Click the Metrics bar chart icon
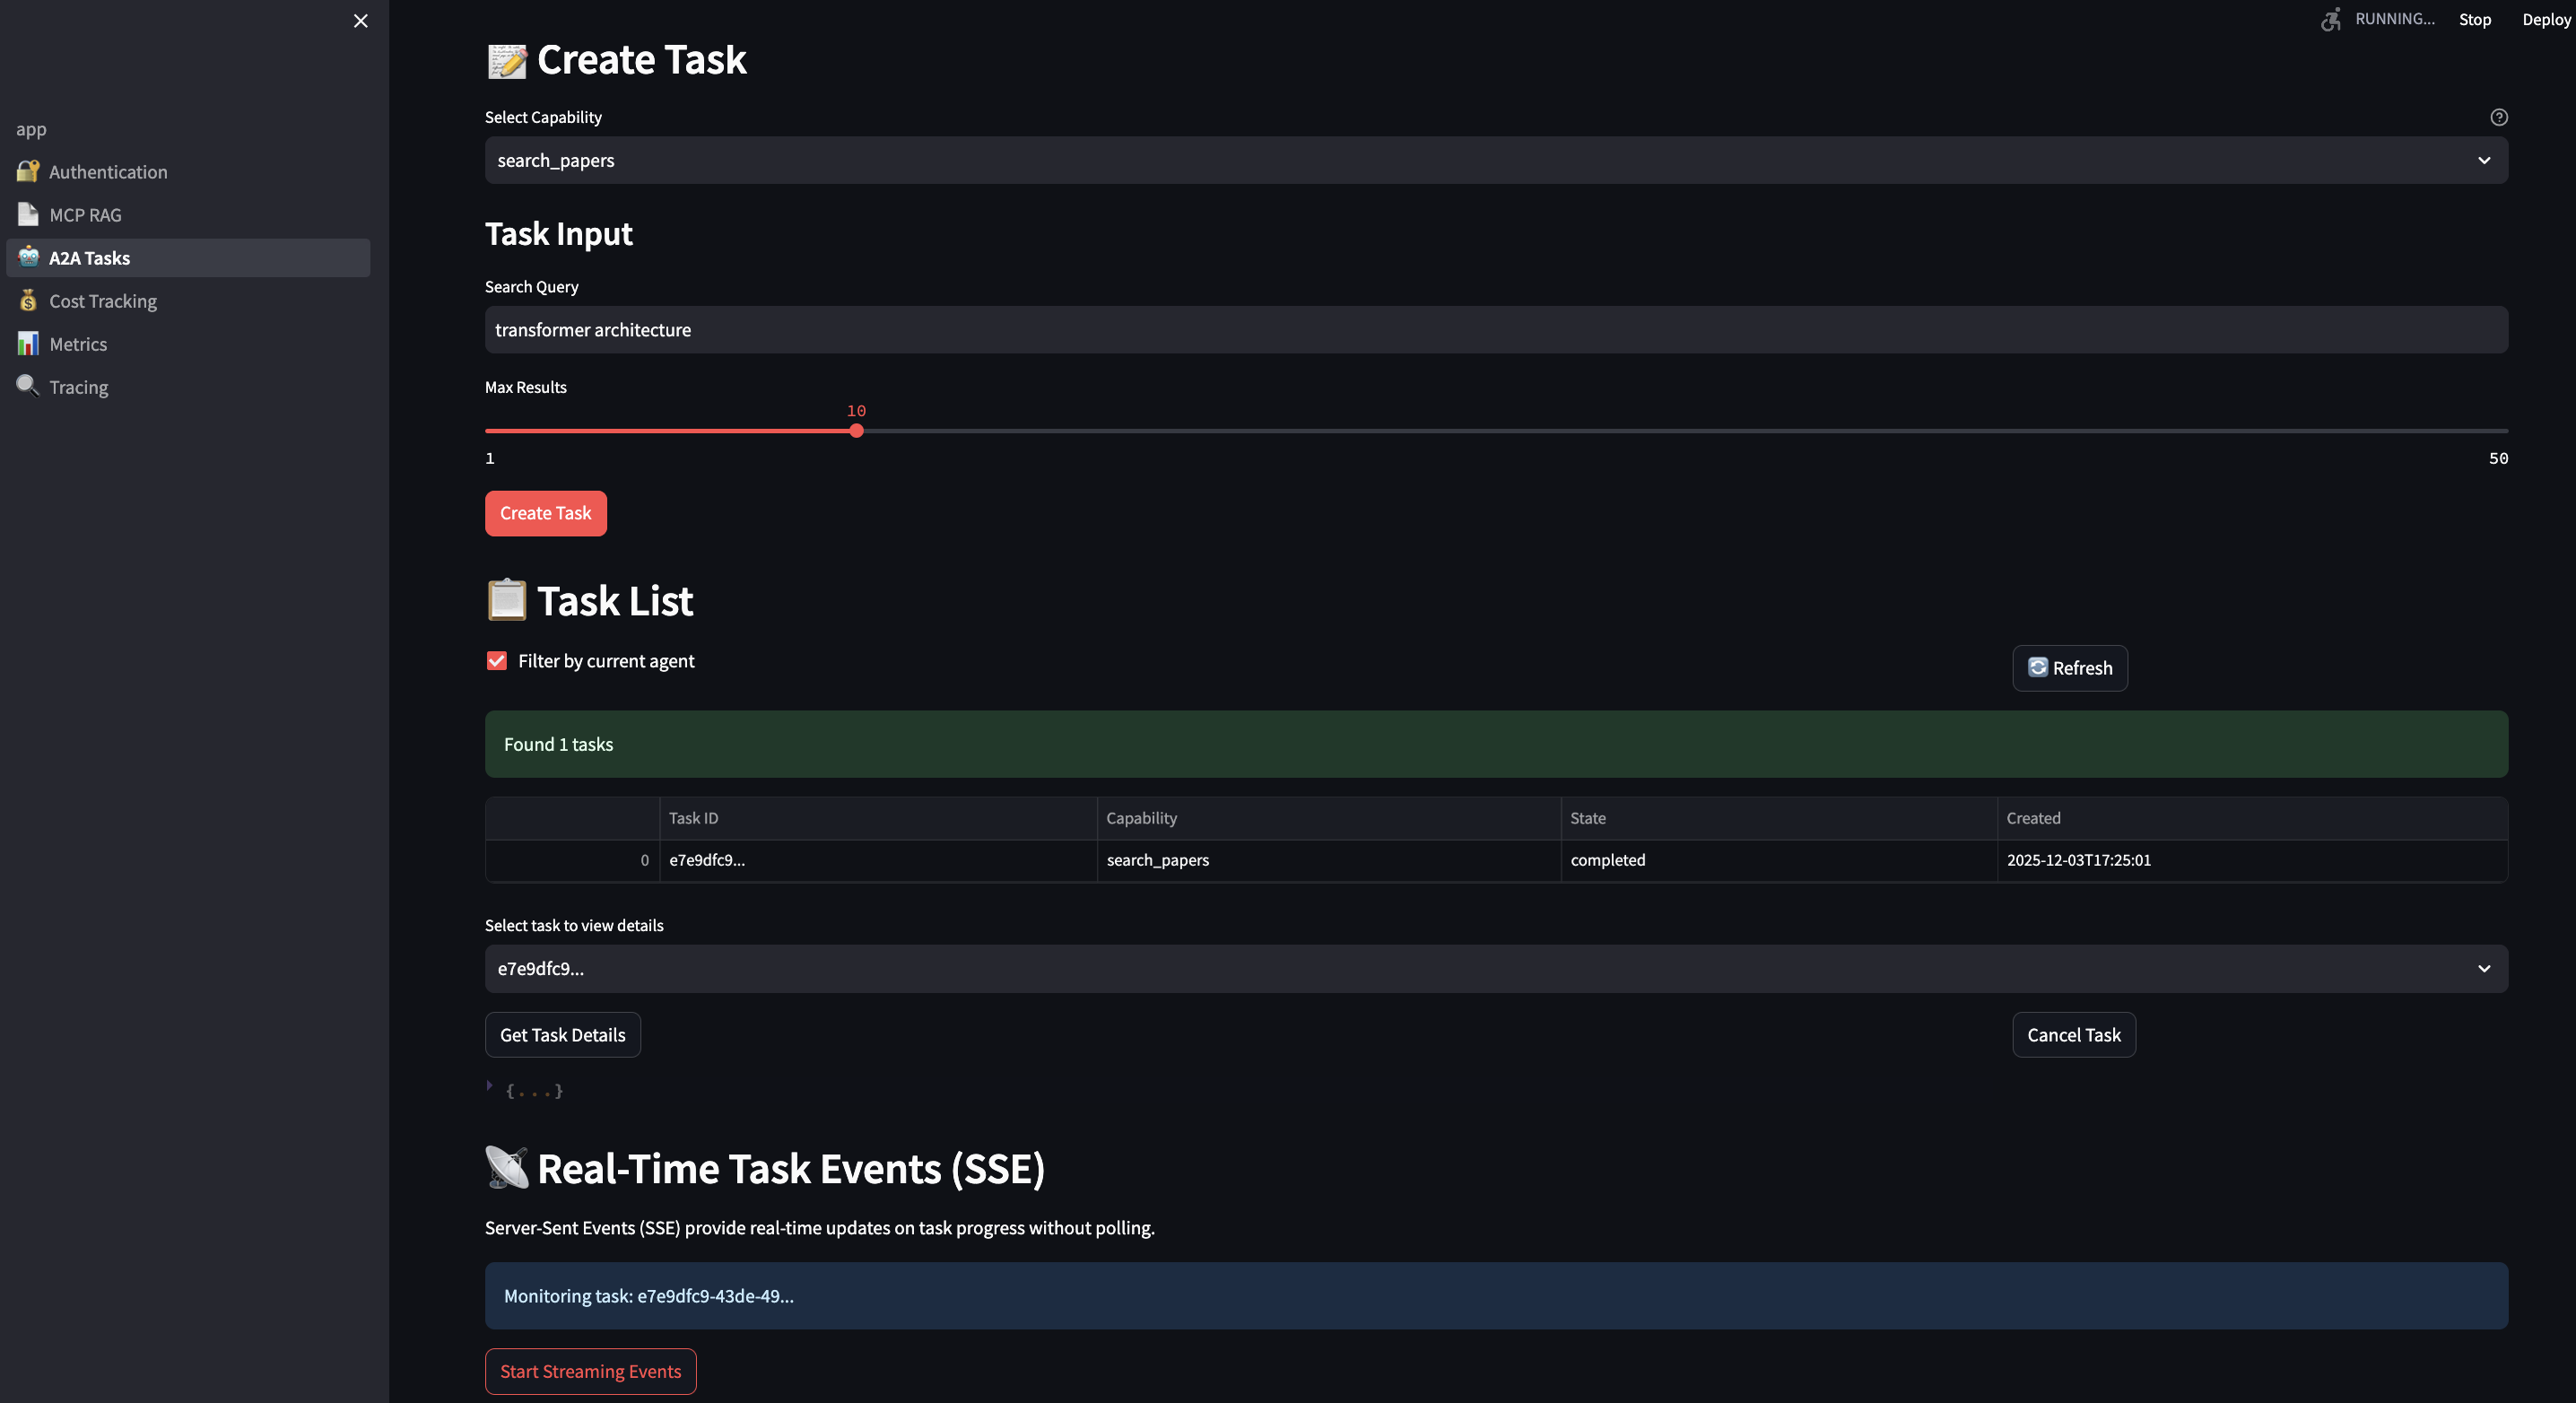The image size is (2576, 1403). (28, 344)
